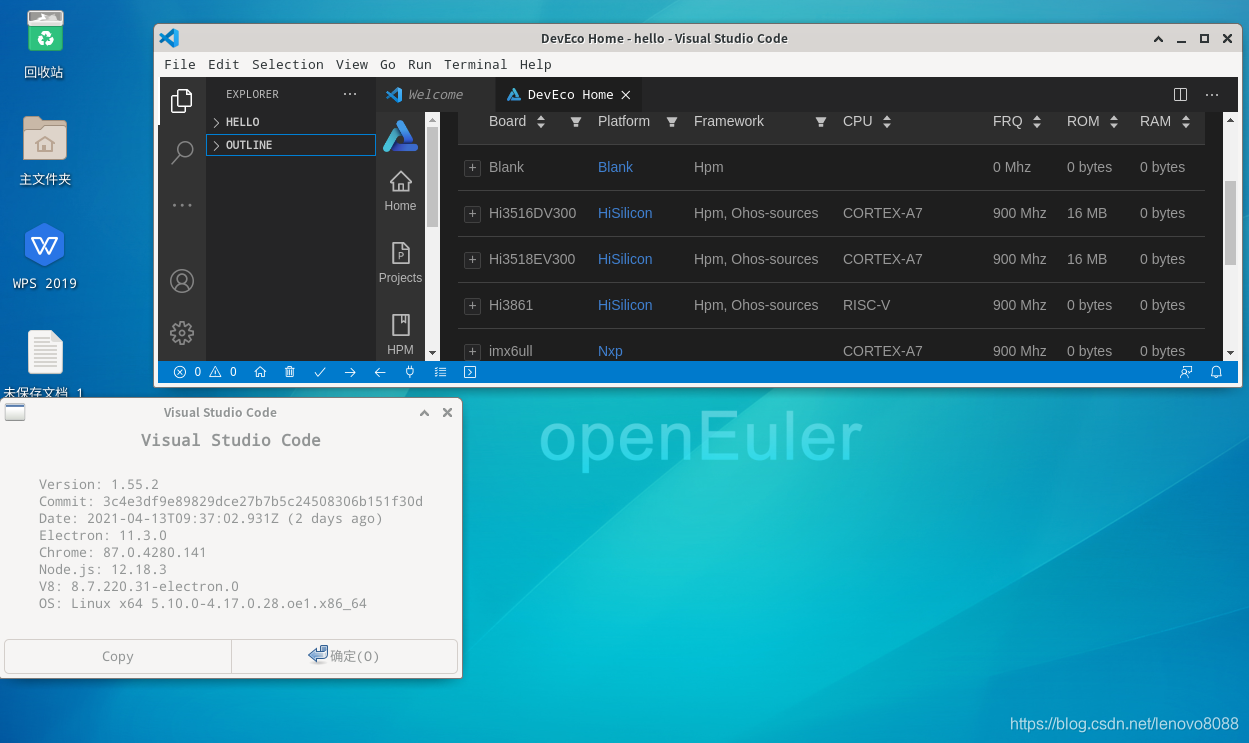Click errors and warnings count in status bar
1249x743 pixels.
point(205,372)
